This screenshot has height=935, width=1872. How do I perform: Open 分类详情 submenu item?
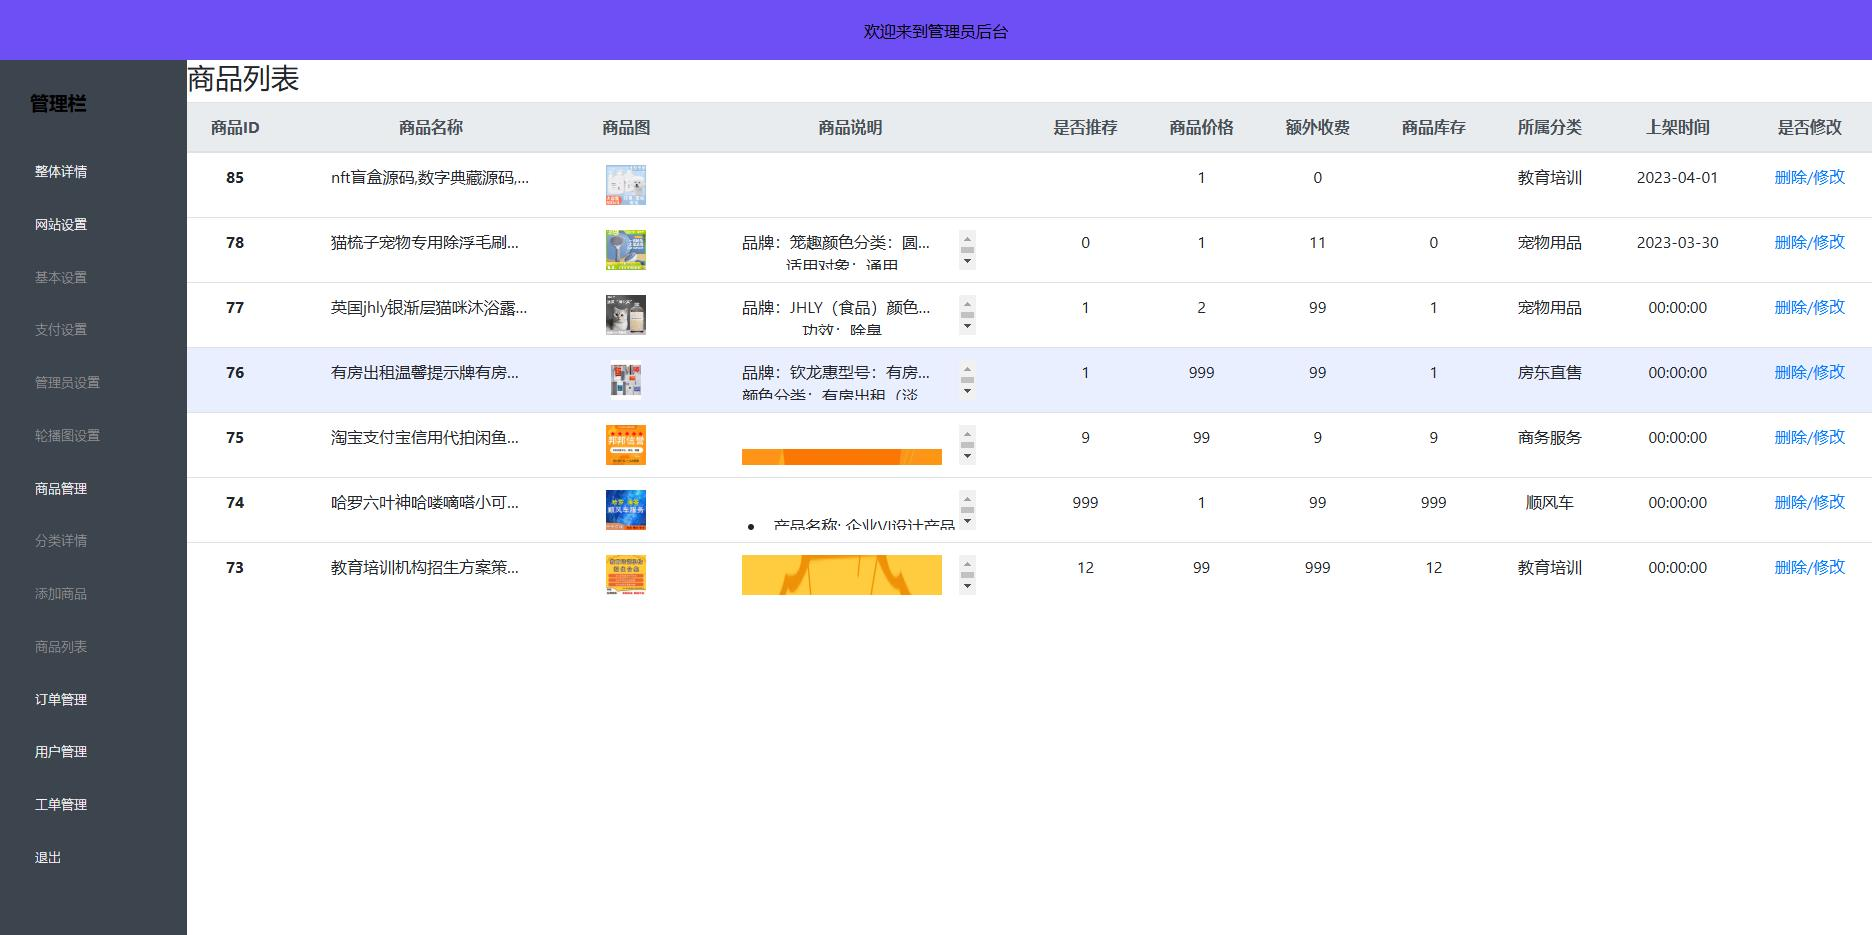coord(61,541)
